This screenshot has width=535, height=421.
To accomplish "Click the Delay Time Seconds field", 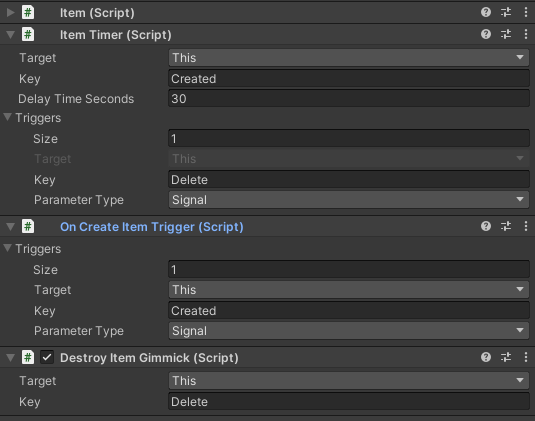I will (349, 99).
